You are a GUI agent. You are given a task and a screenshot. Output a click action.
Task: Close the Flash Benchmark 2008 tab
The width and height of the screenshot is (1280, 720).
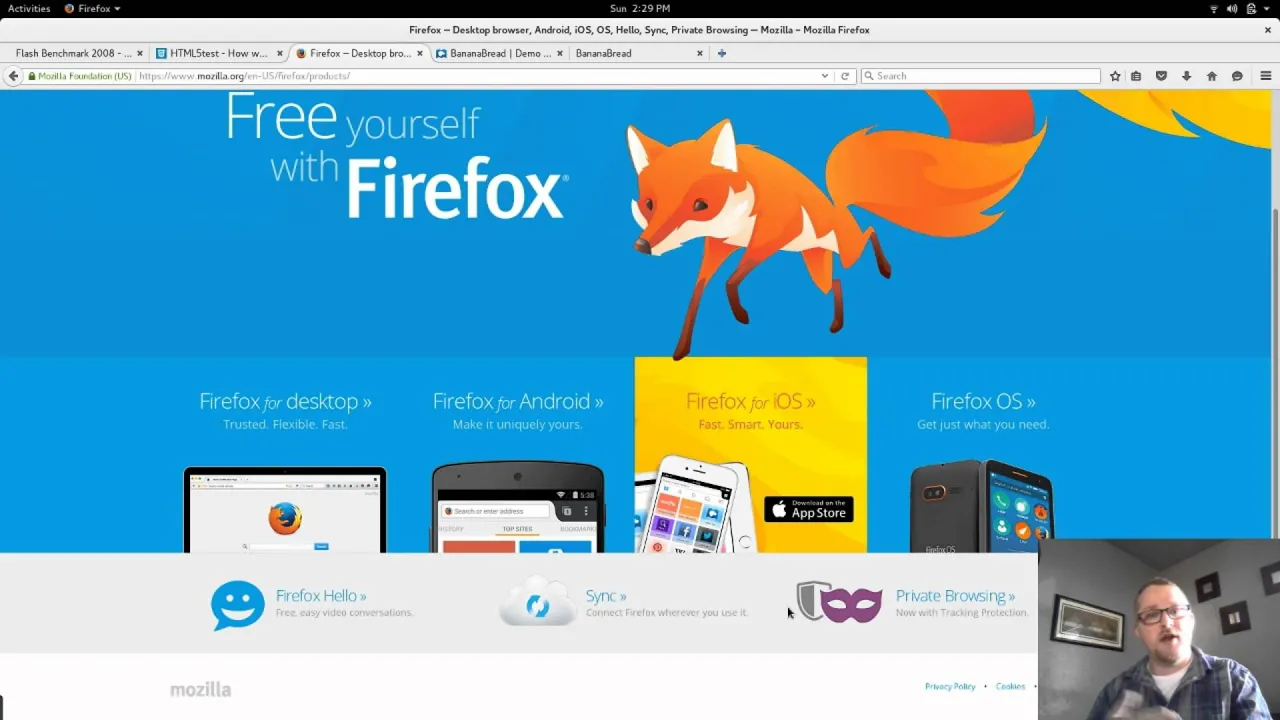coord(140,53)
